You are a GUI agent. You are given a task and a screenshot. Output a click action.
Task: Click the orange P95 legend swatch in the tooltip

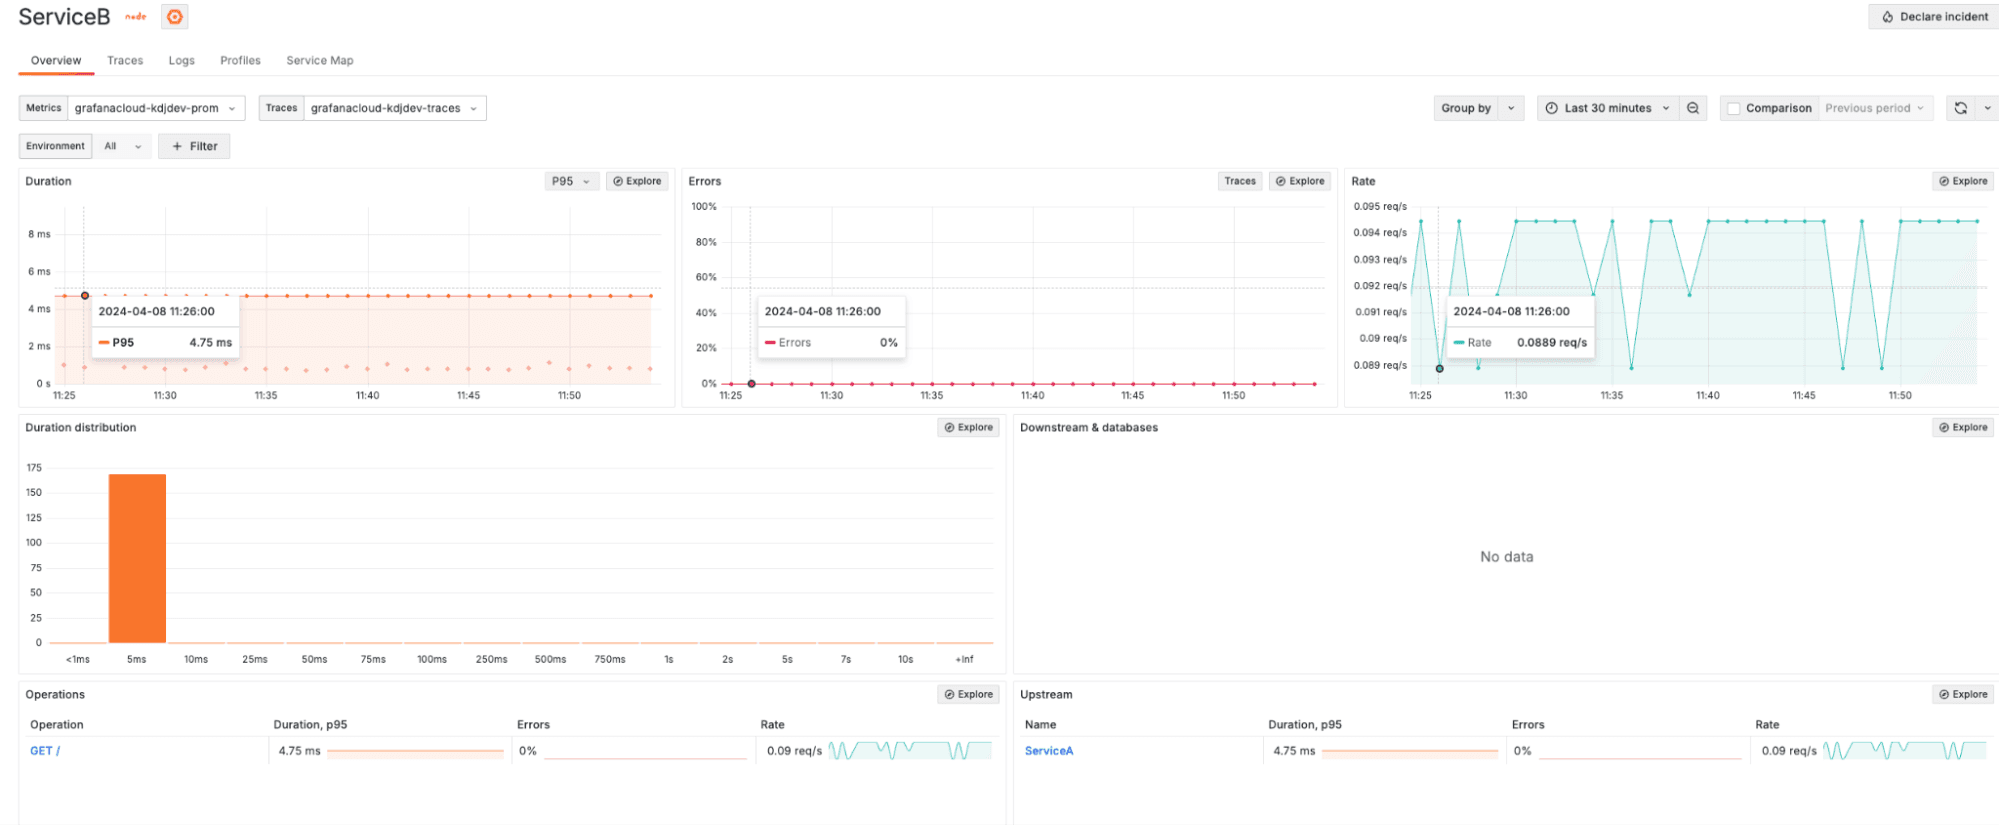104,342
